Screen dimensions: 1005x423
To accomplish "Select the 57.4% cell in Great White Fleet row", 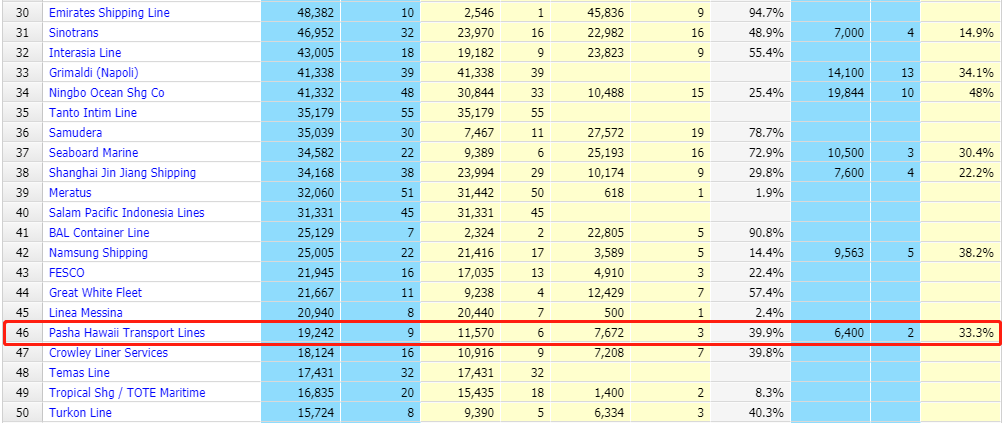I will tap(751, 292).
